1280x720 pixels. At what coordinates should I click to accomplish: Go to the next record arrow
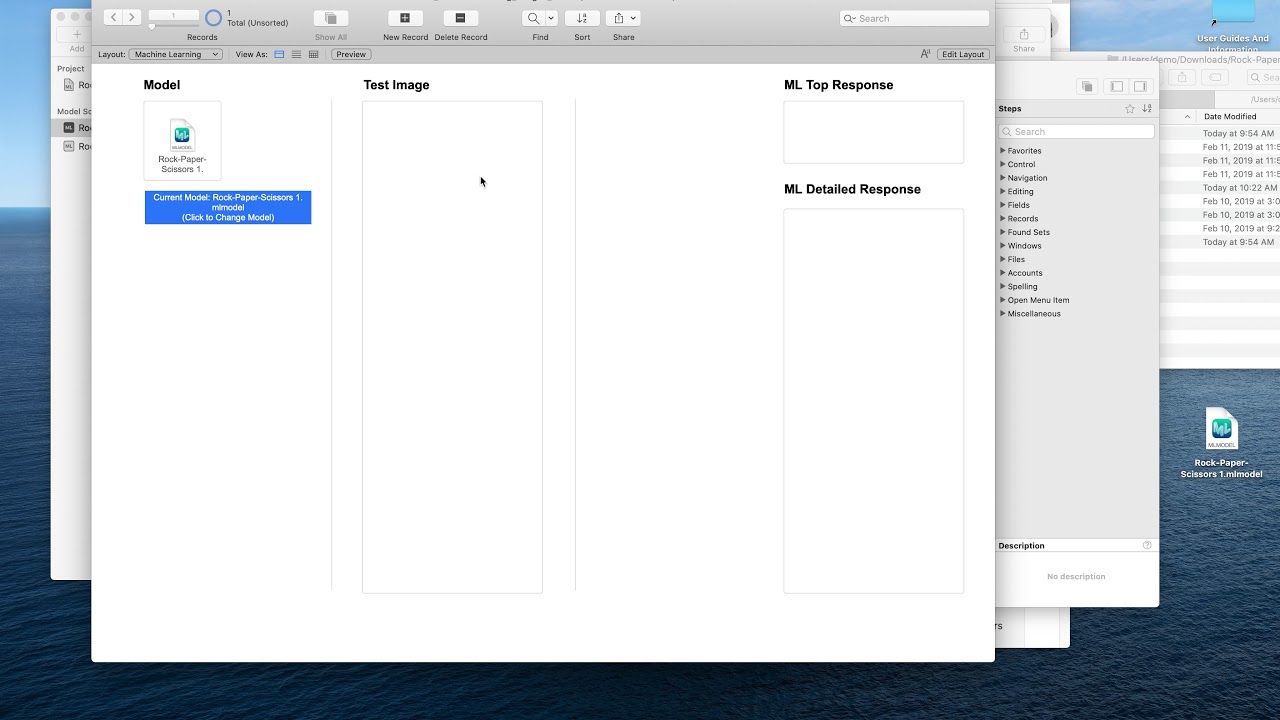click(x=131, y=17)
